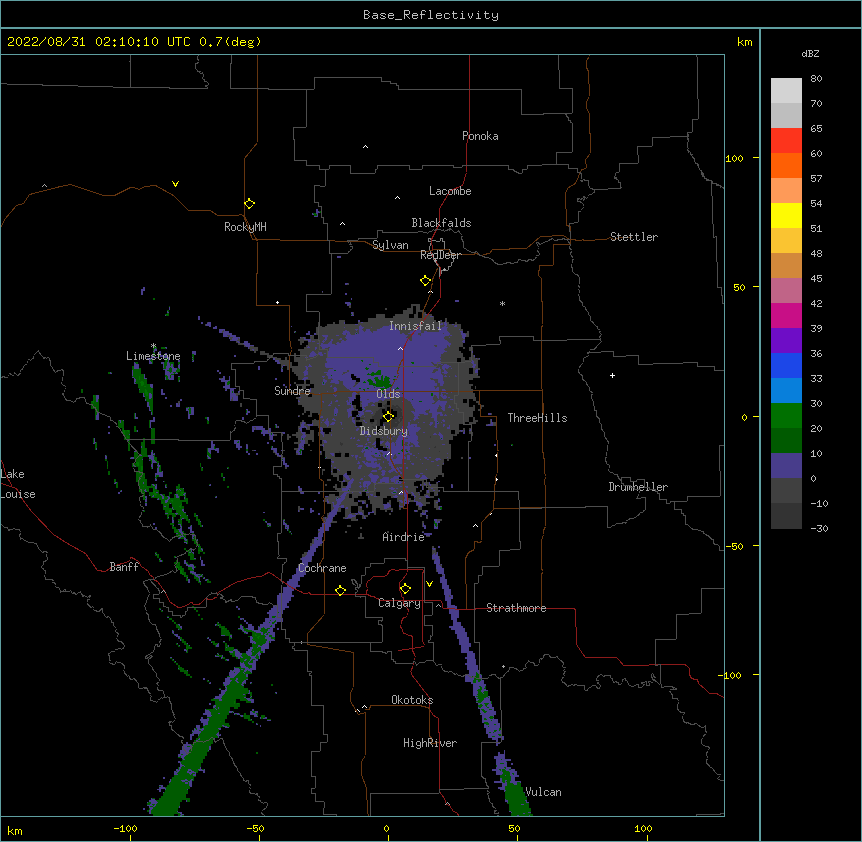Click the -100 horizontal axis tick label
Image resolution: width=862 pixels, height=842 pixels.
tap(125, 828)
